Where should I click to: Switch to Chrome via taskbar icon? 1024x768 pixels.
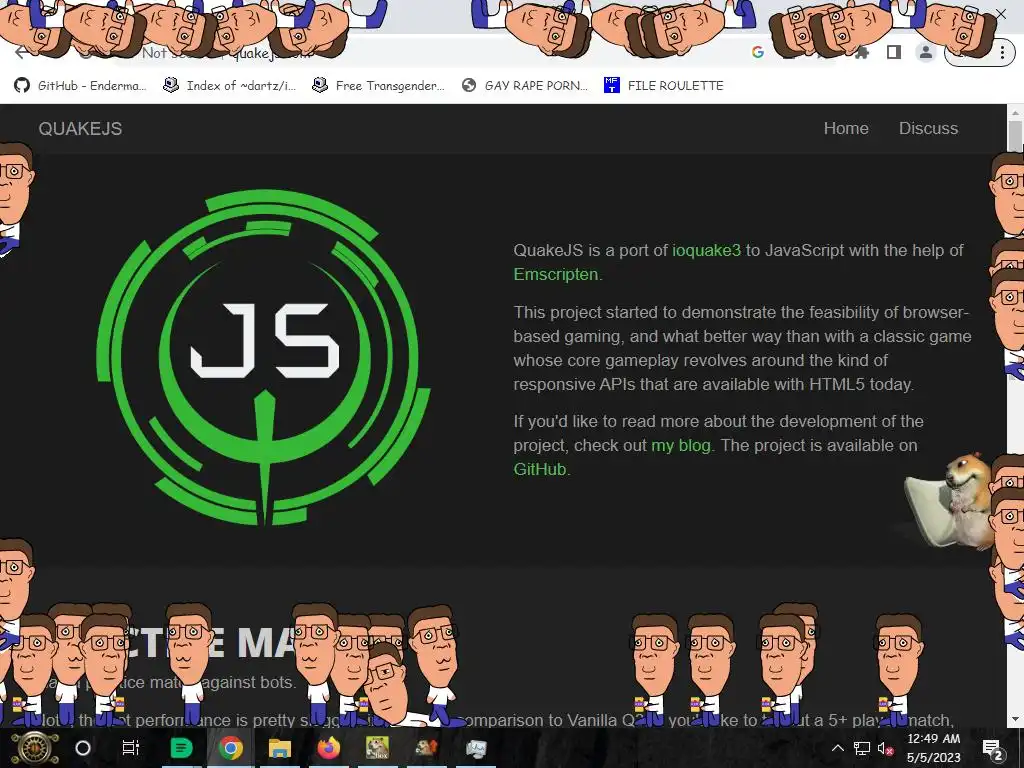click(231, 748)
